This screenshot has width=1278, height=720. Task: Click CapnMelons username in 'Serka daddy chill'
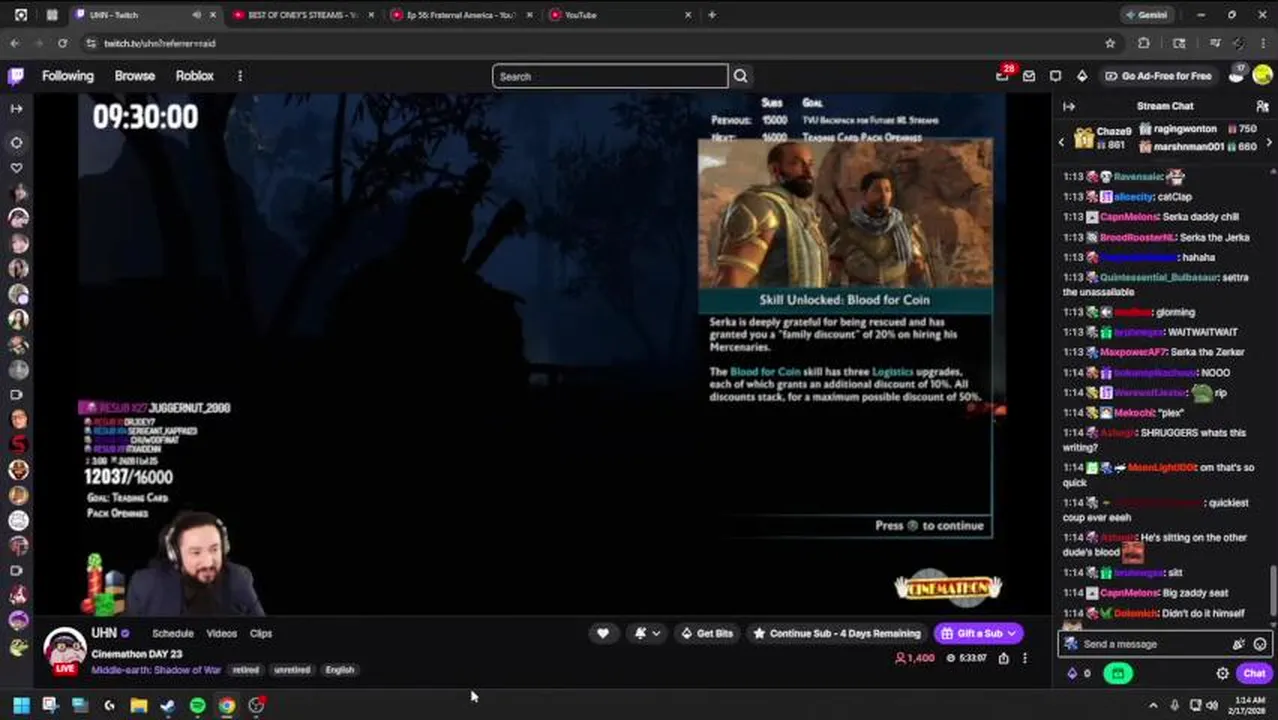pos(1129,217)
